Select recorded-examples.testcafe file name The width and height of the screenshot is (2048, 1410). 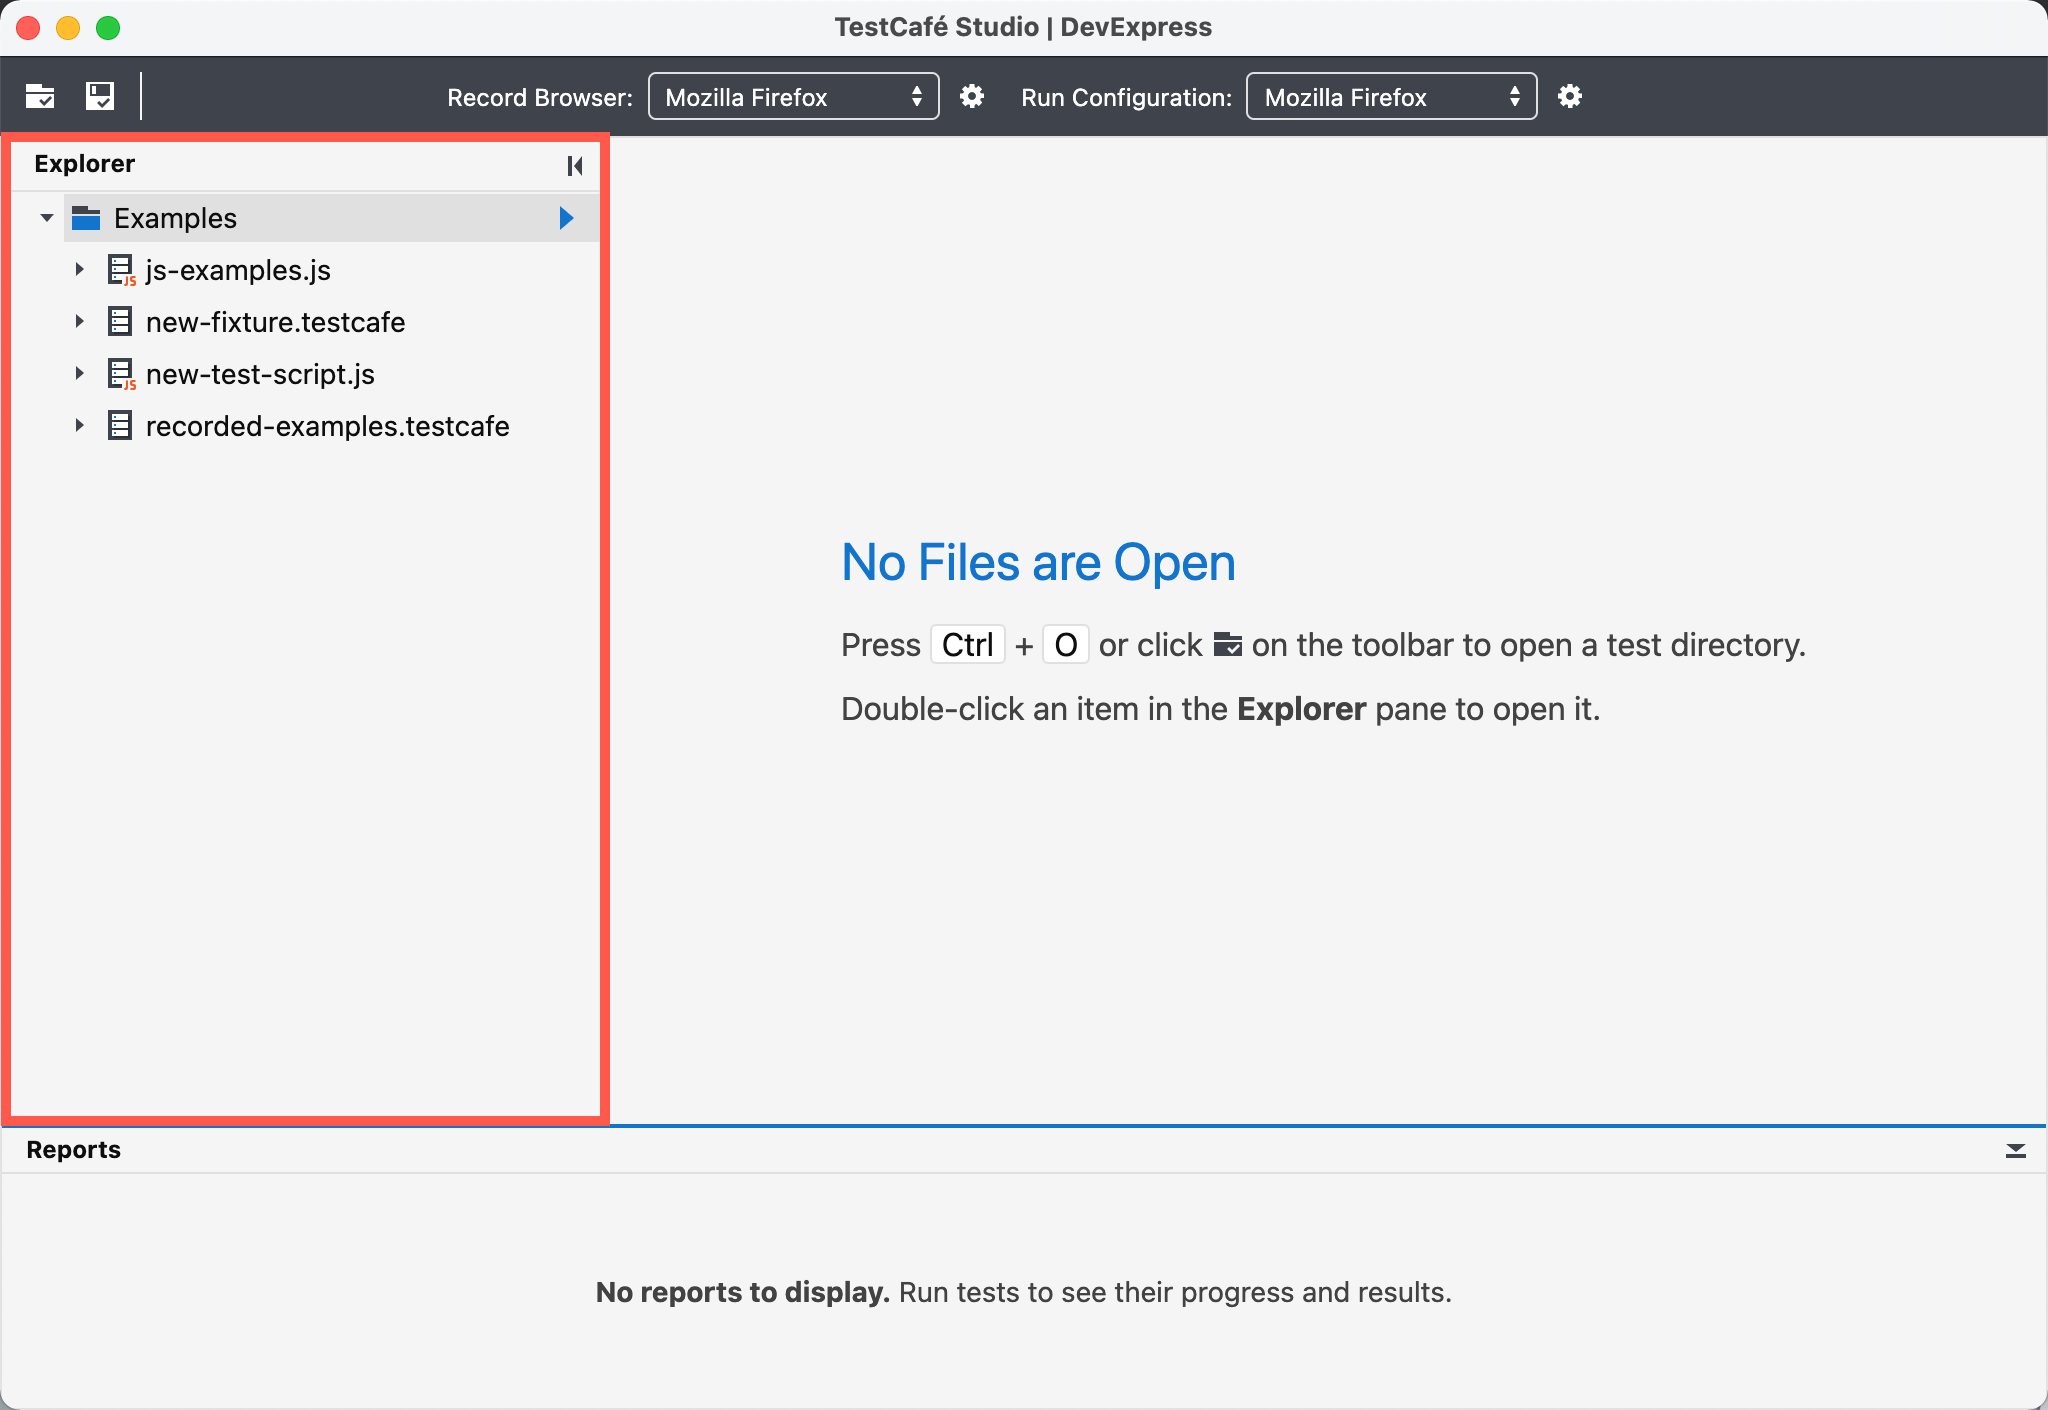tap(327, 426)
